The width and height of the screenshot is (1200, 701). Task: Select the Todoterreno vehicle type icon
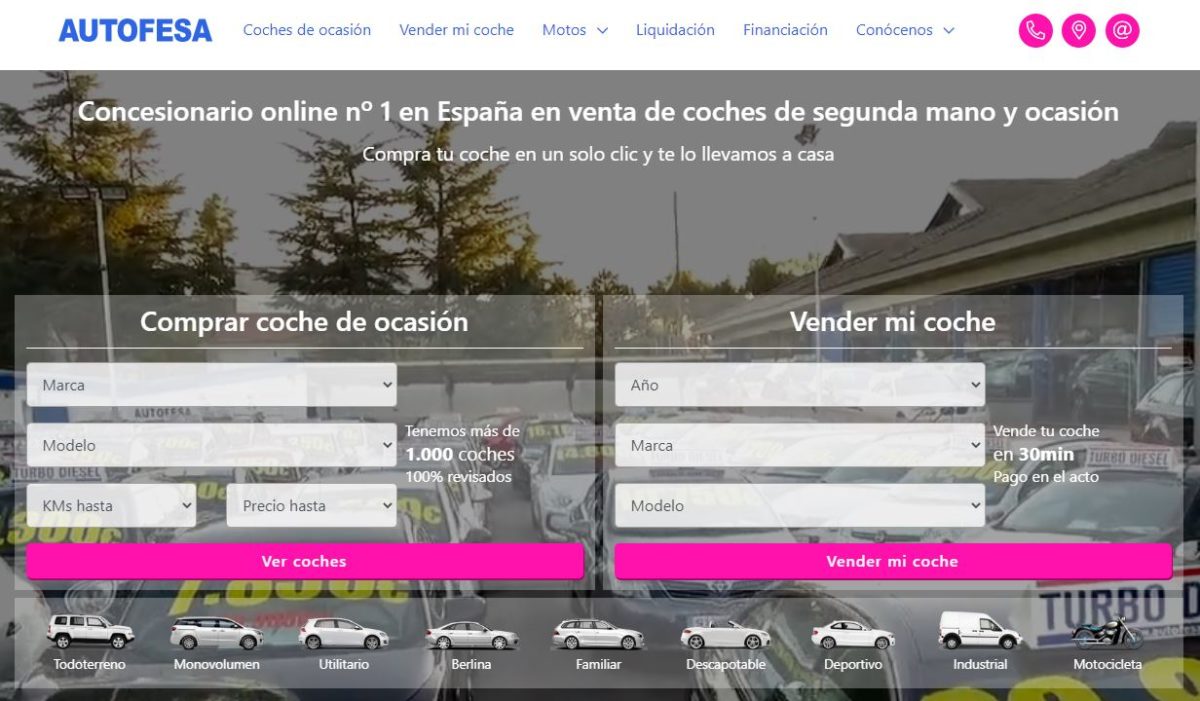90,634
